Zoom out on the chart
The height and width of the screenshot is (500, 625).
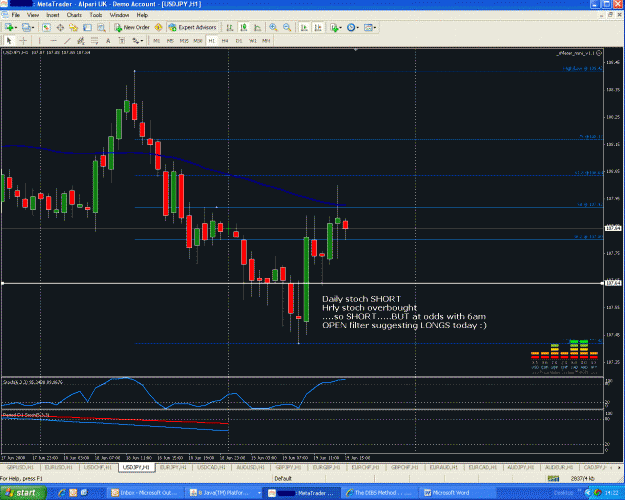[287, 27]
